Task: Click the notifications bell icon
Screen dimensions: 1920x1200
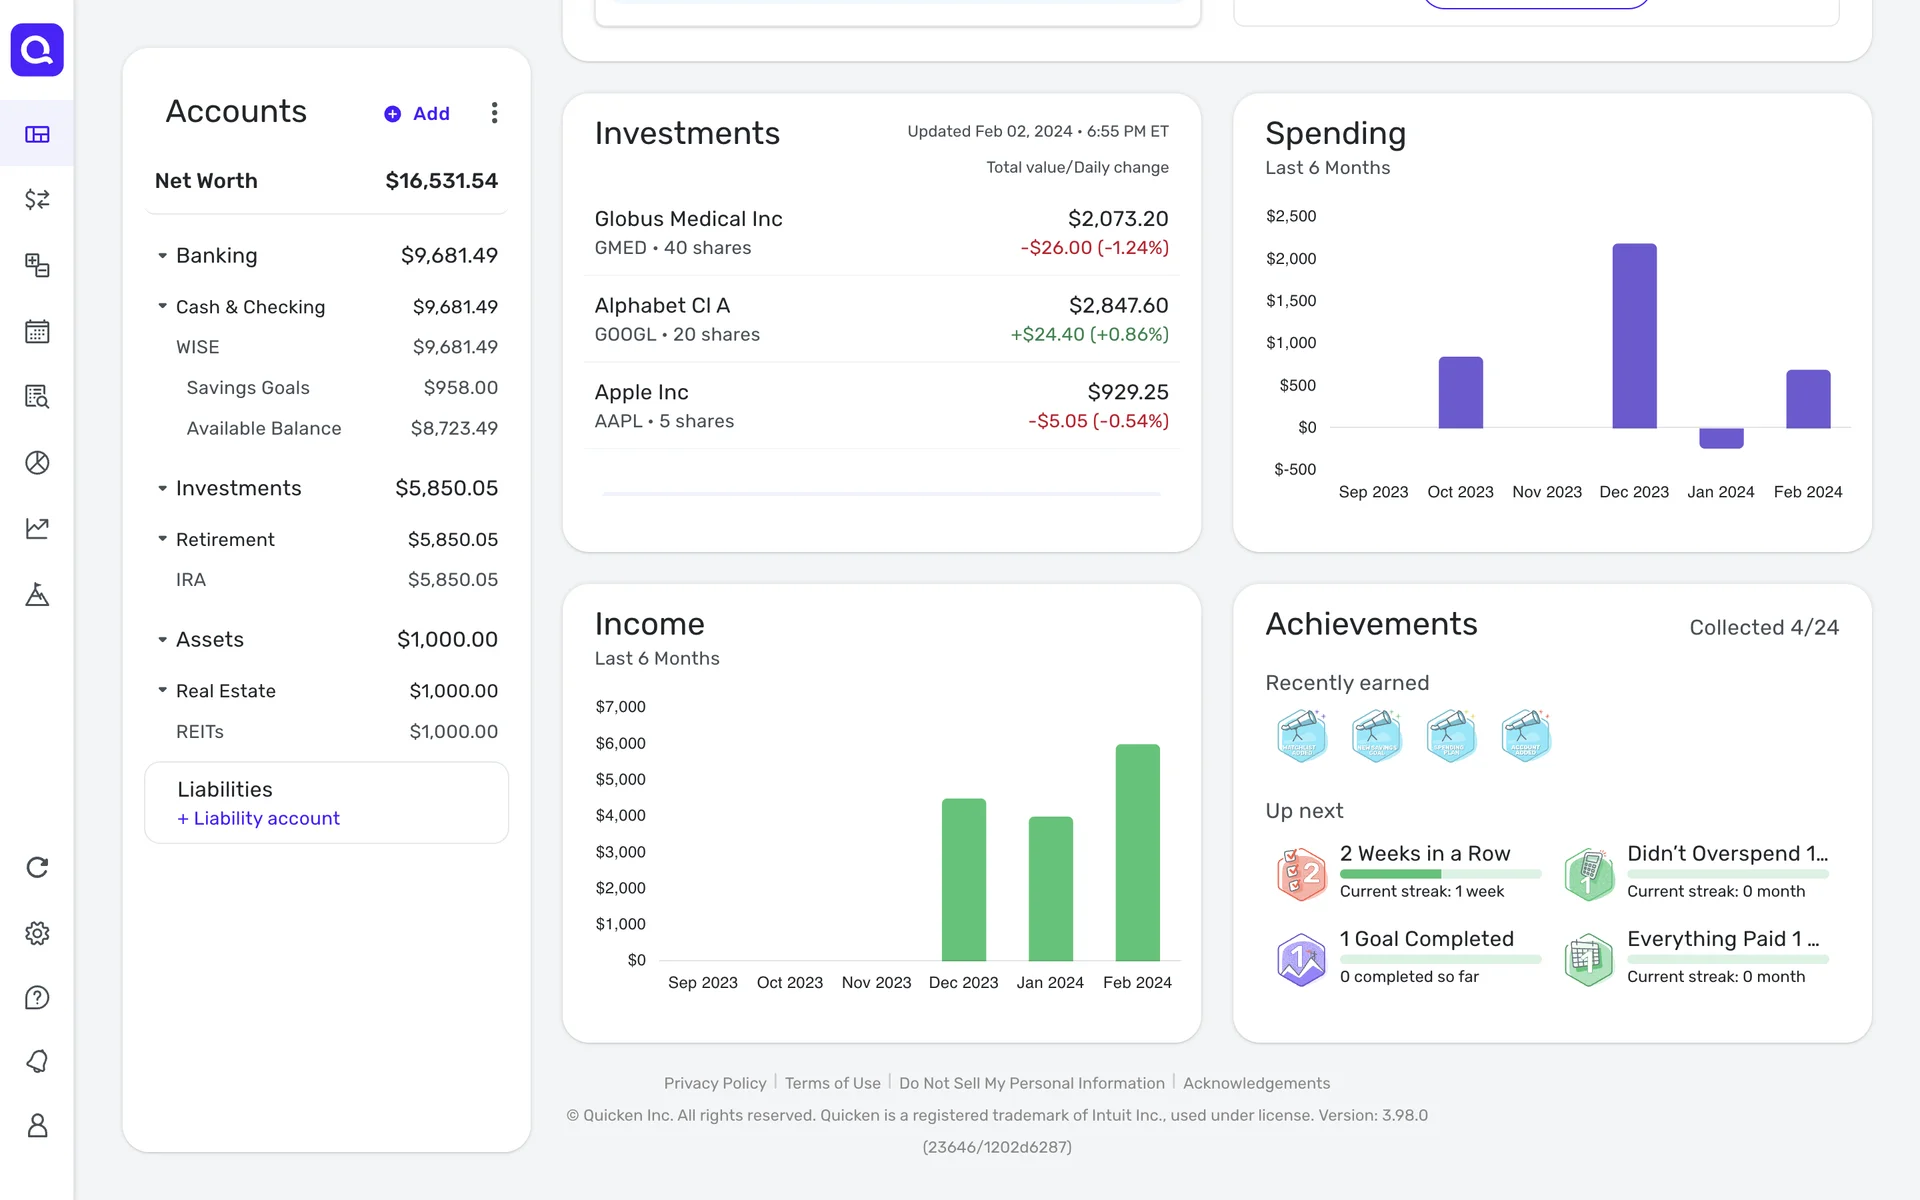Action: 37,1062
